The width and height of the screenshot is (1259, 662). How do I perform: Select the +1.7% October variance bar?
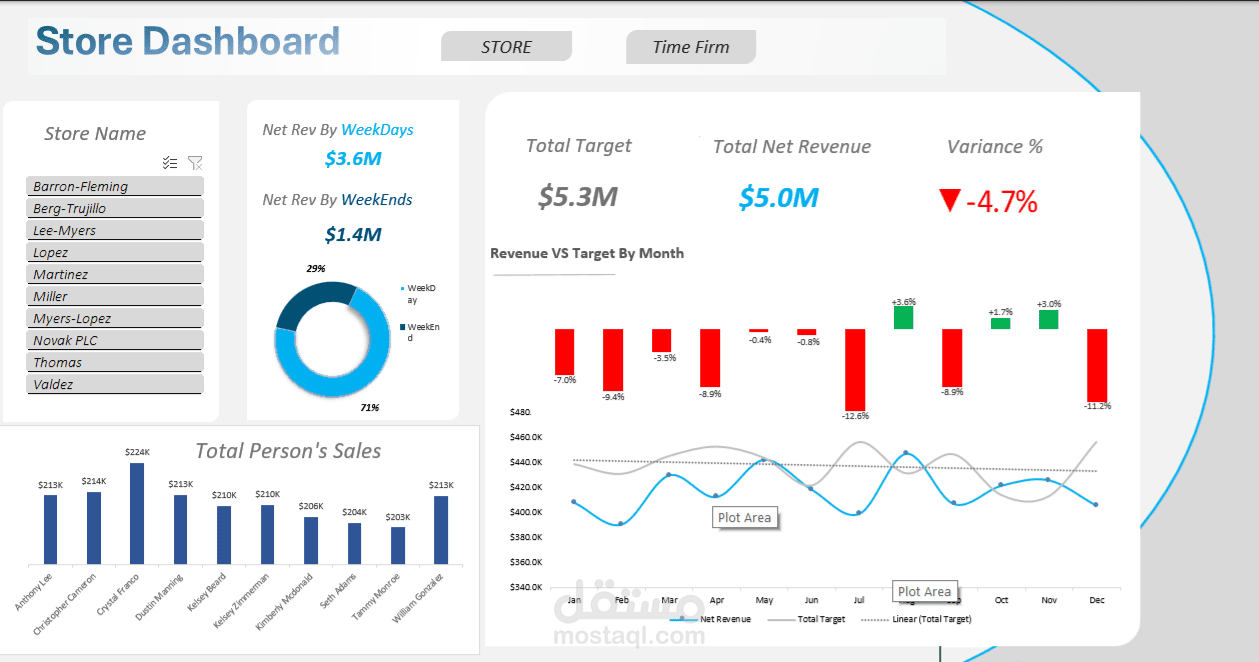1000,323
